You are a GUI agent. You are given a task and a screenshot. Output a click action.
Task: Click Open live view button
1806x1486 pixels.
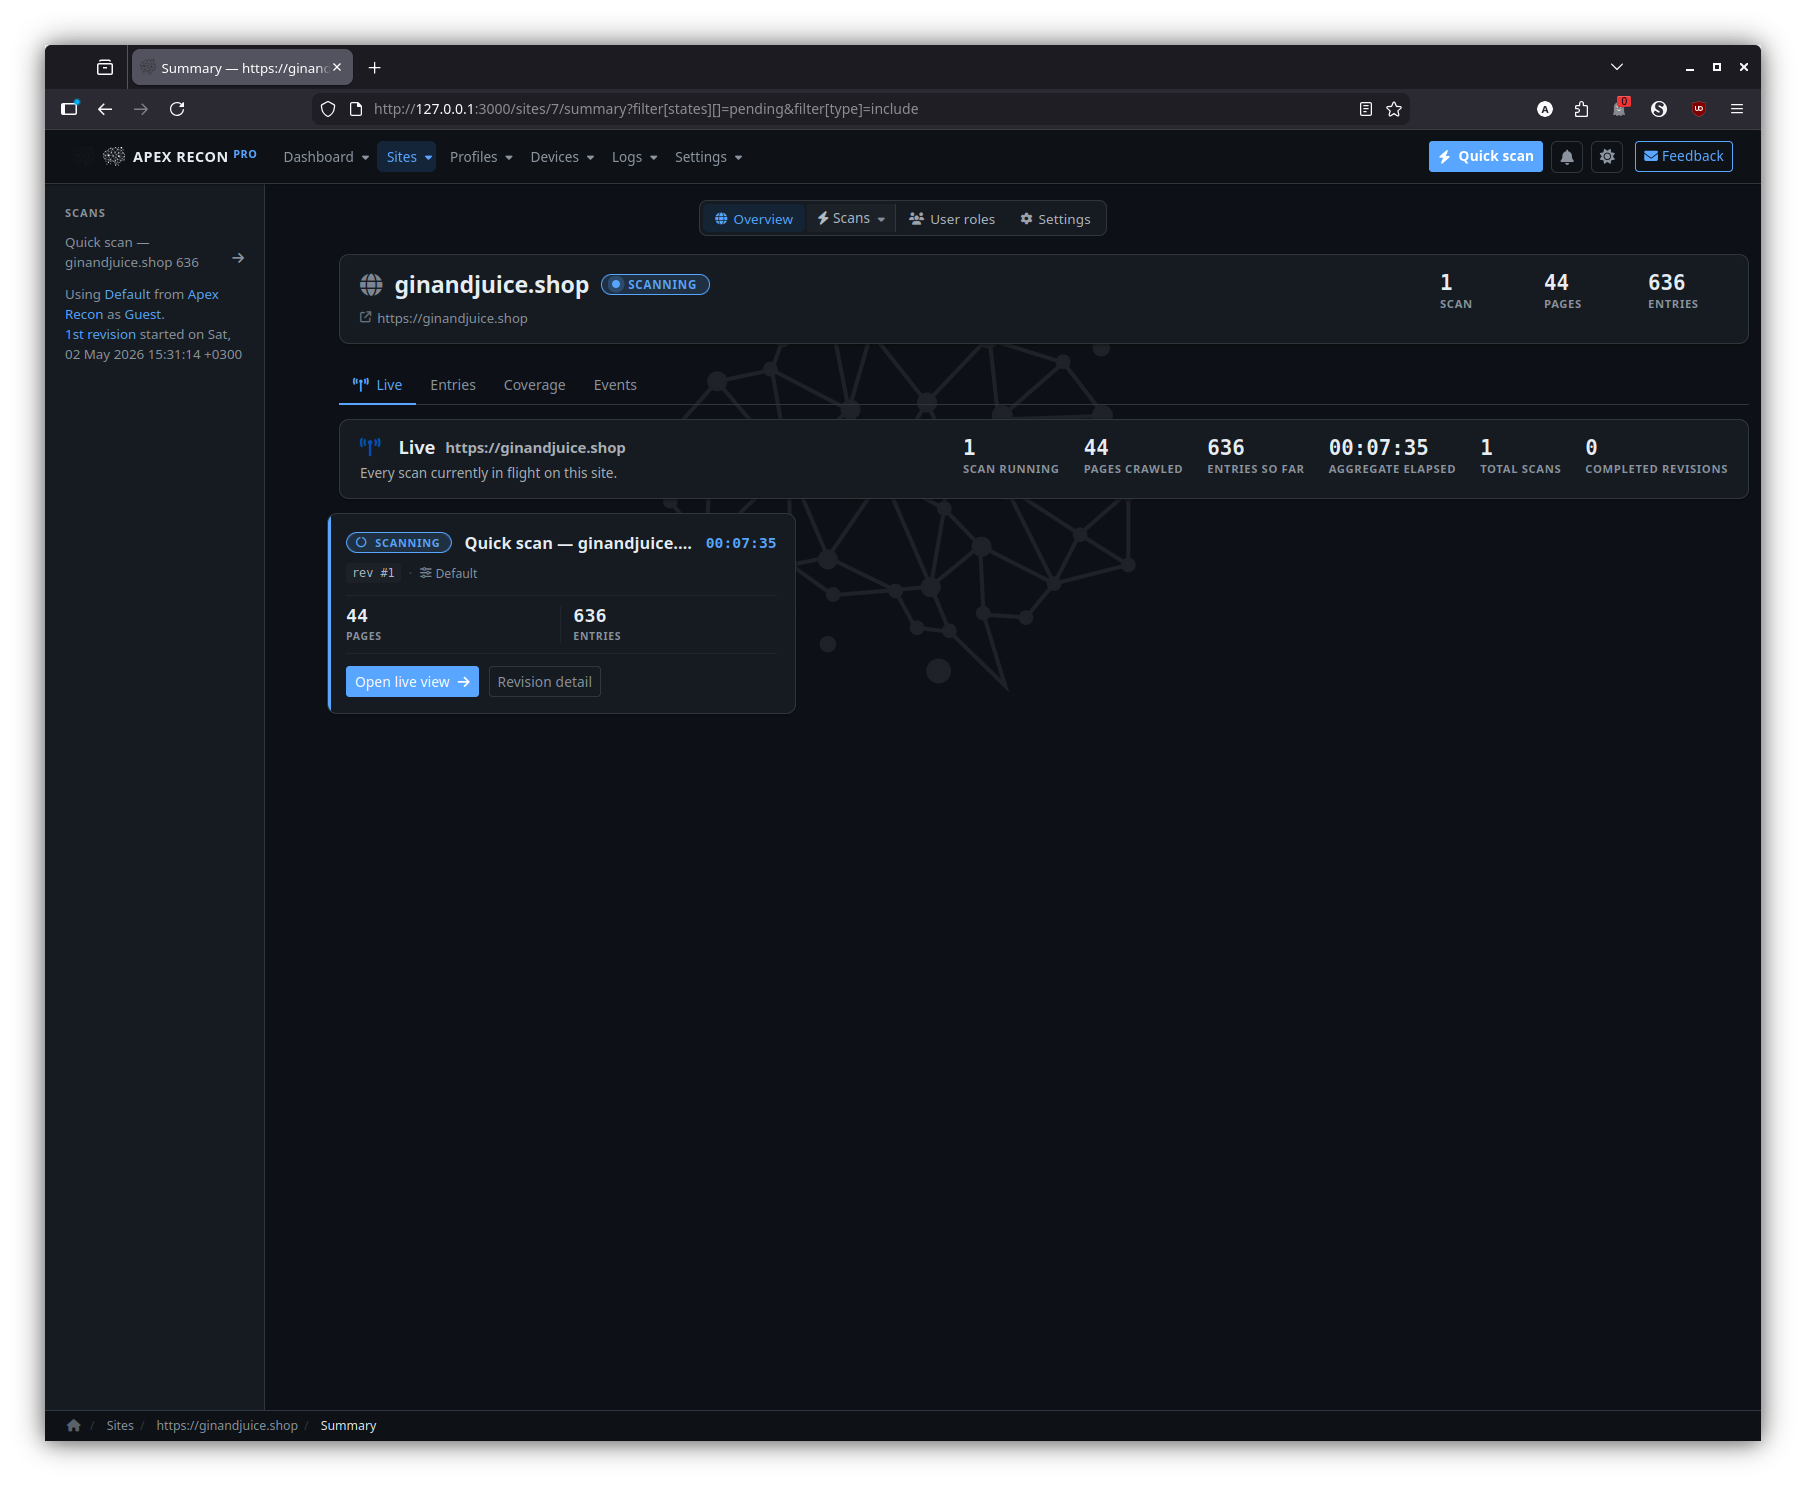(412, 682)
